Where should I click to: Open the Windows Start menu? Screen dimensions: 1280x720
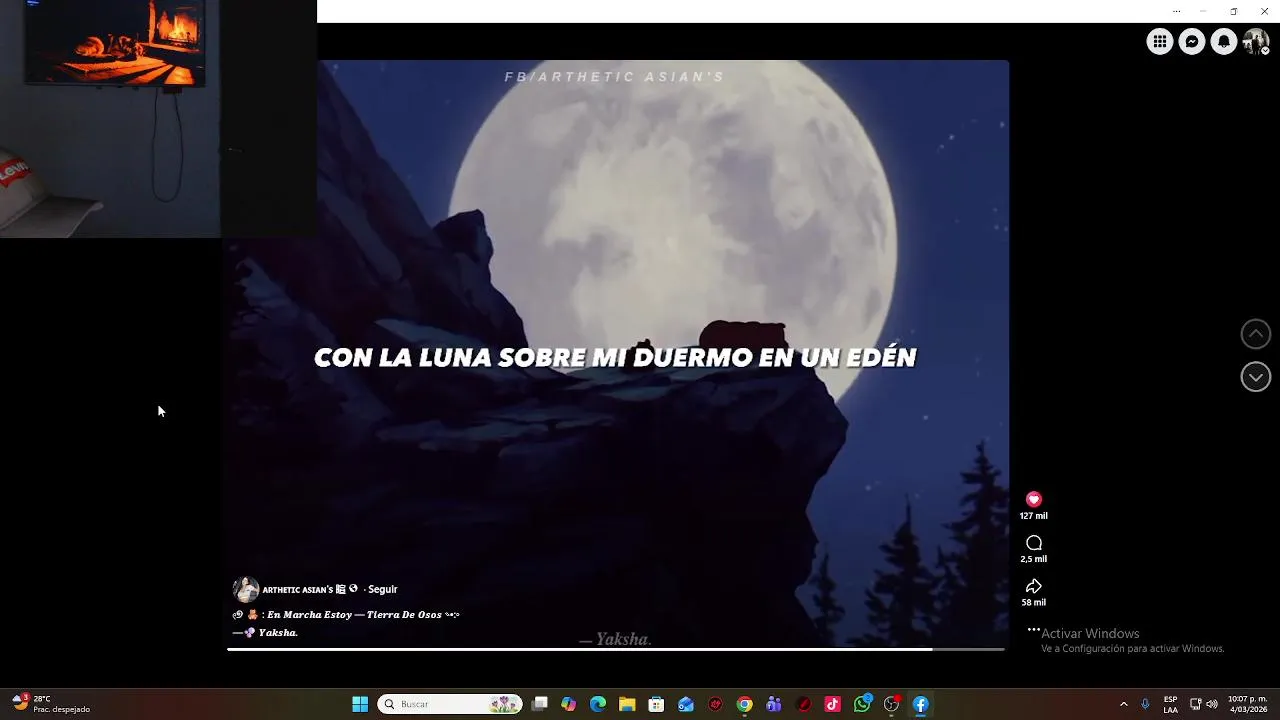pos(360,704)
